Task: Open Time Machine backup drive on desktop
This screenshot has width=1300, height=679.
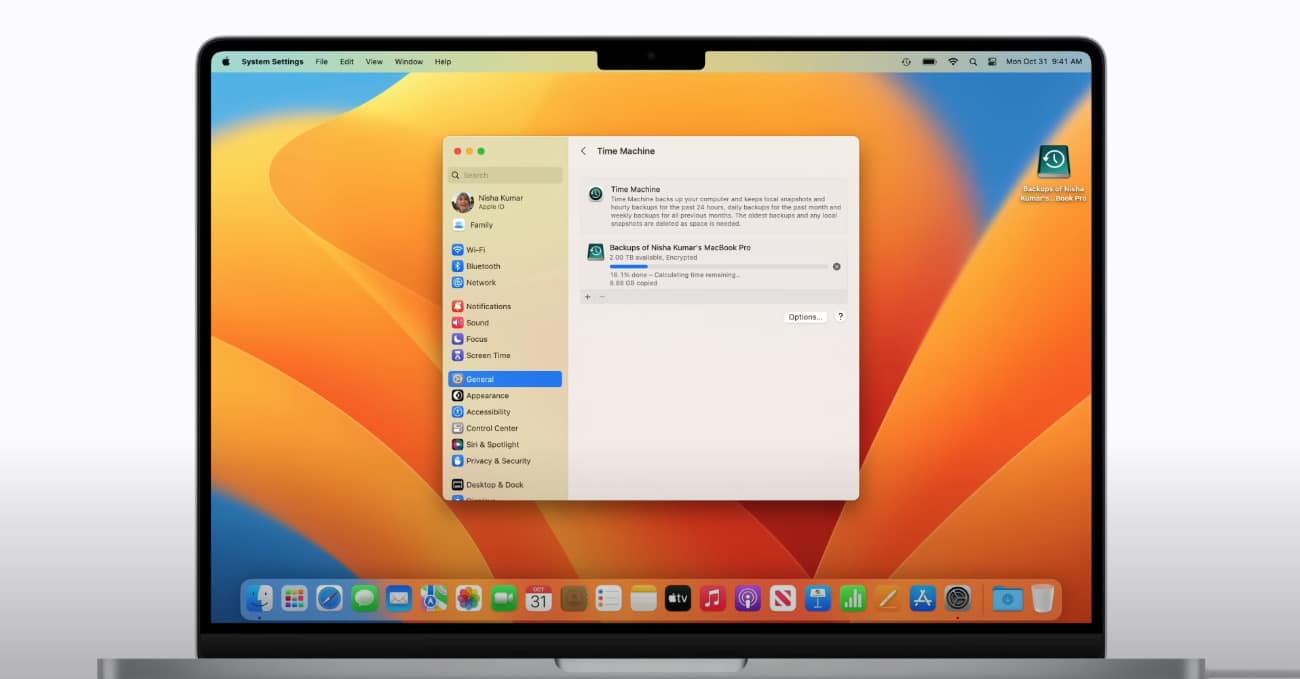Action: [1053, 163]
